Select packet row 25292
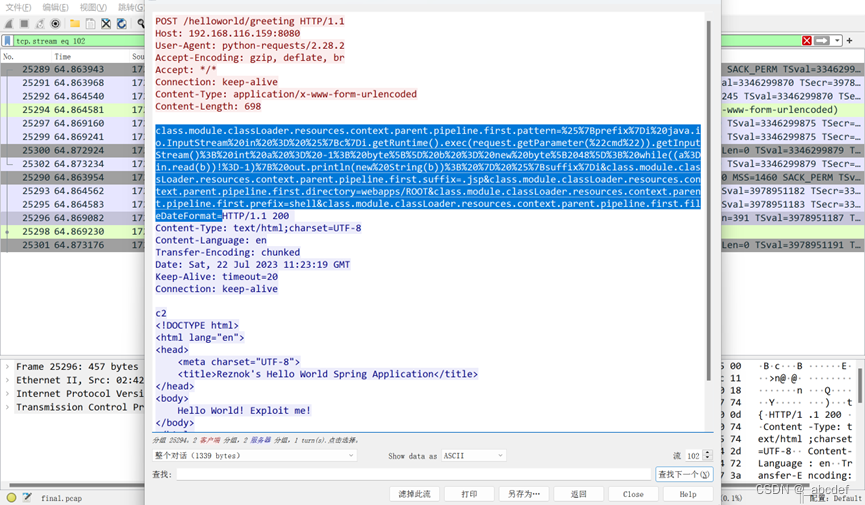This screenshot has height=505, width=865. pos(73,96)
